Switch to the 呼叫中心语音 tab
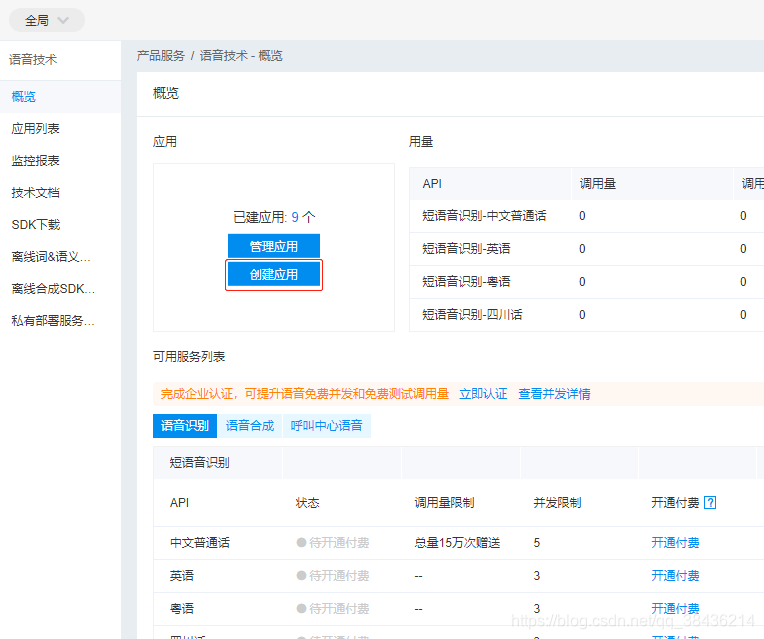This screenshot has width=764, height=639. pyautogui.click(x=326, y=426)
